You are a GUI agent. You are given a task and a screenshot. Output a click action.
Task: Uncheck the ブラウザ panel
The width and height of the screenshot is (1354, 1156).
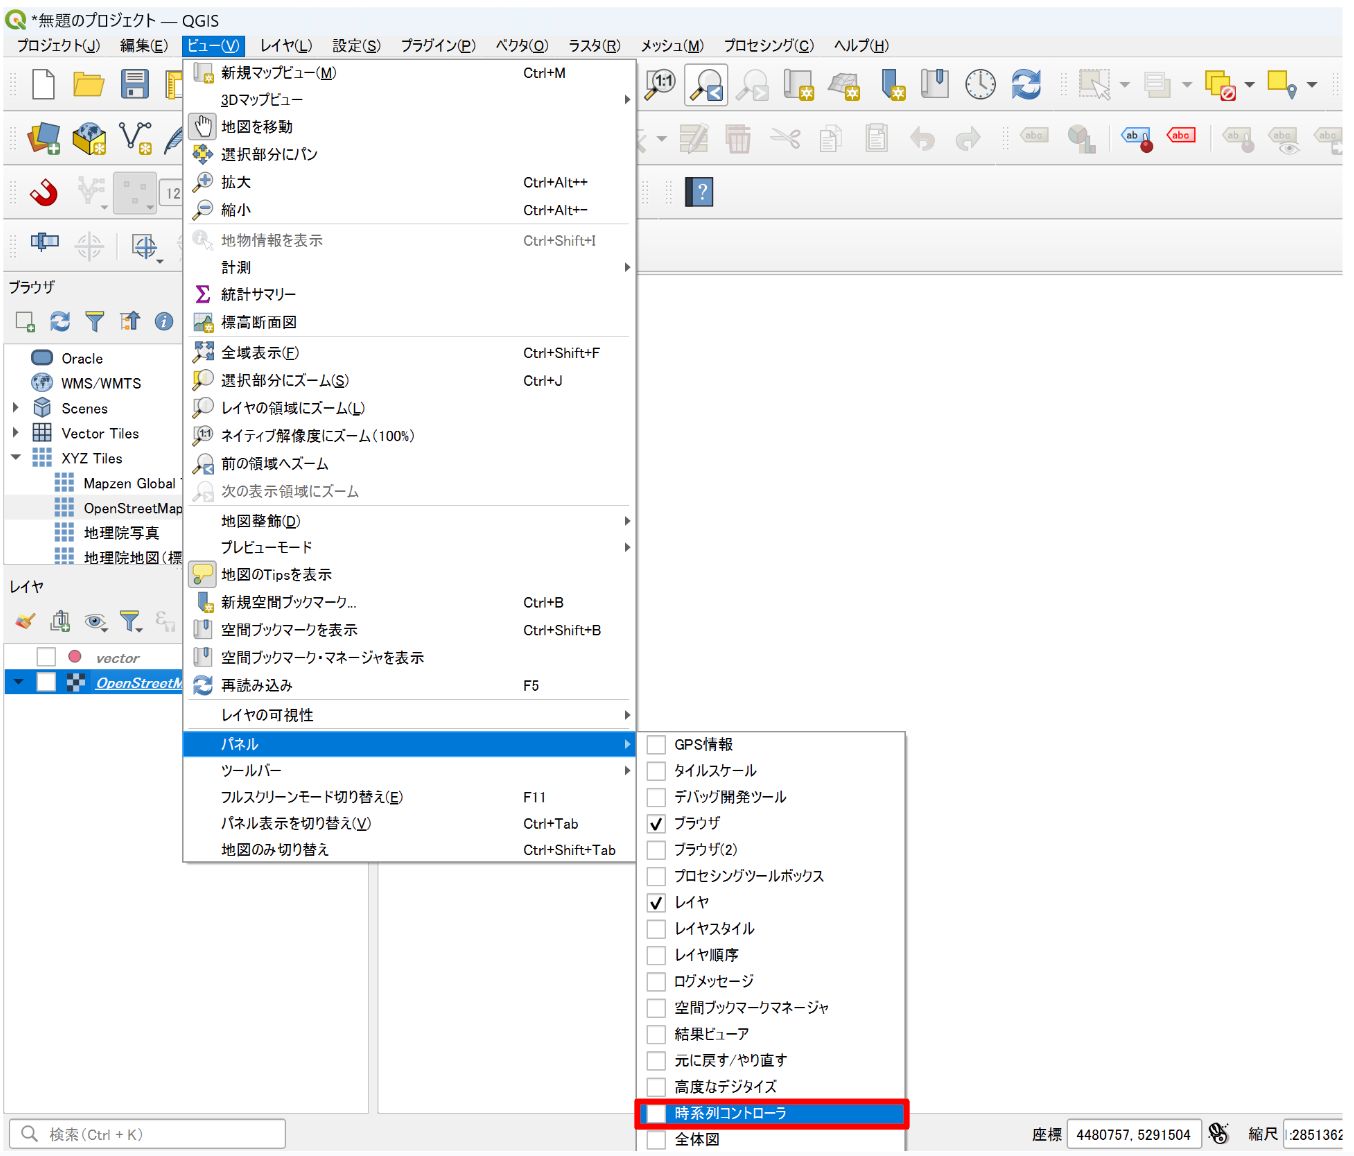click(656, 824)
